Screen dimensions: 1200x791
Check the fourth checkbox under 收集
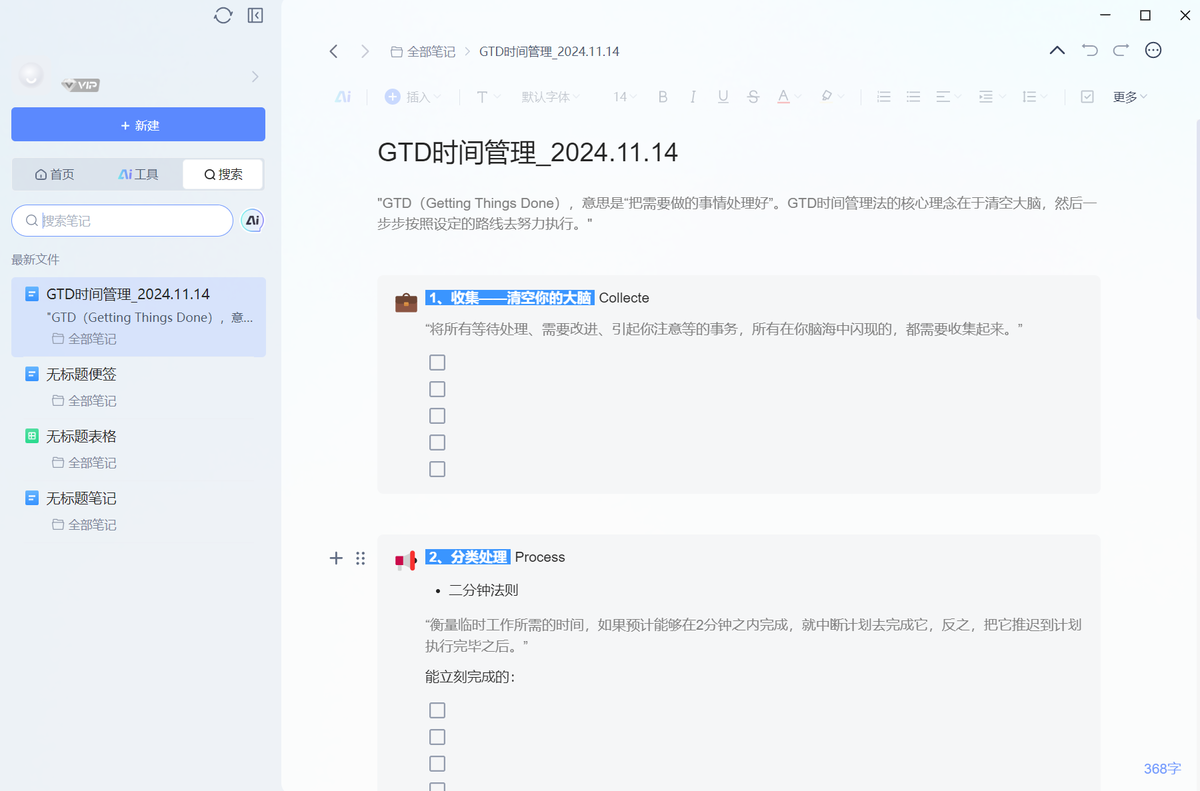[x=437, y=442]
